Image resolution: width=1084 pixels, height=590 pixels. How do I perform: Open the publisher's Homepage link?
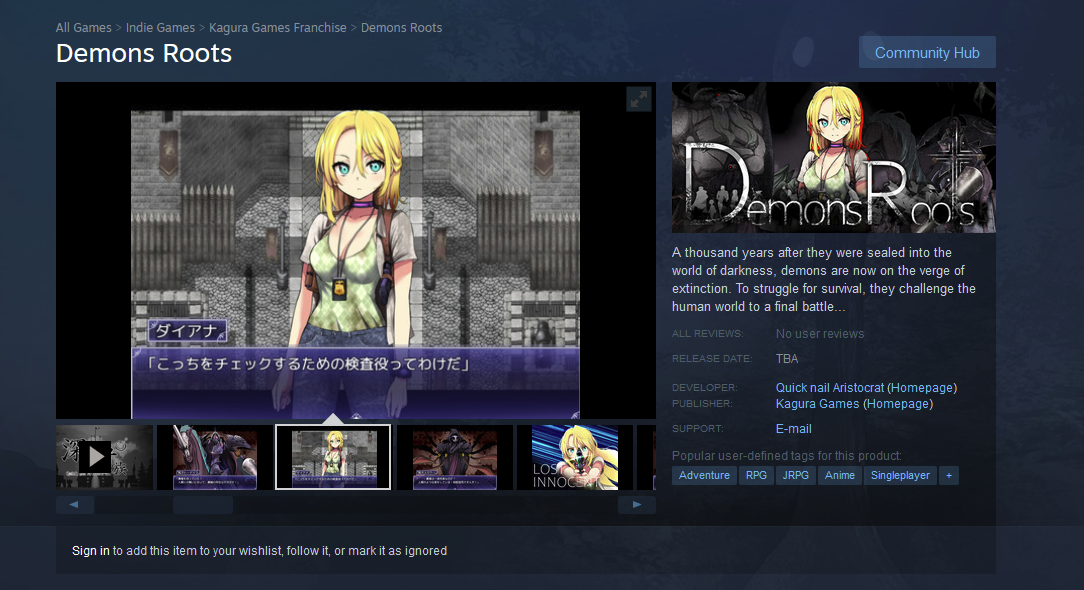tap(898, 404)
